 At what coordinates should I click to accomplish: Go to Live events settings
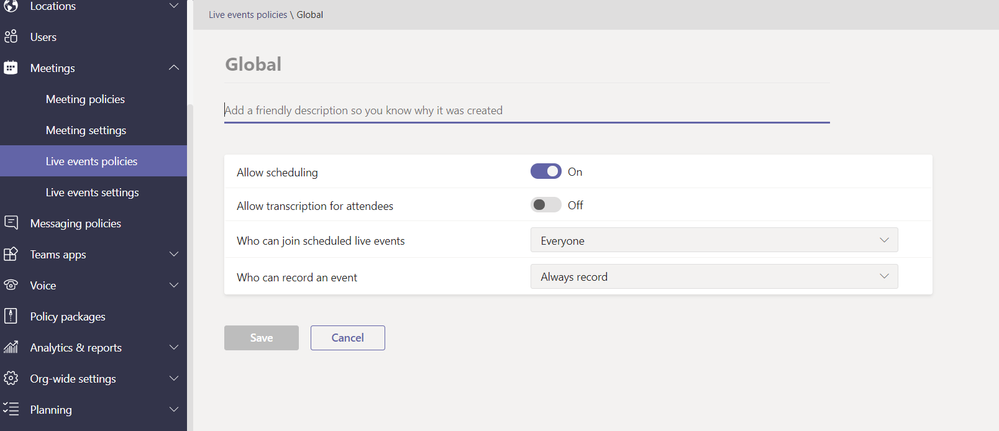coord(92,192)
